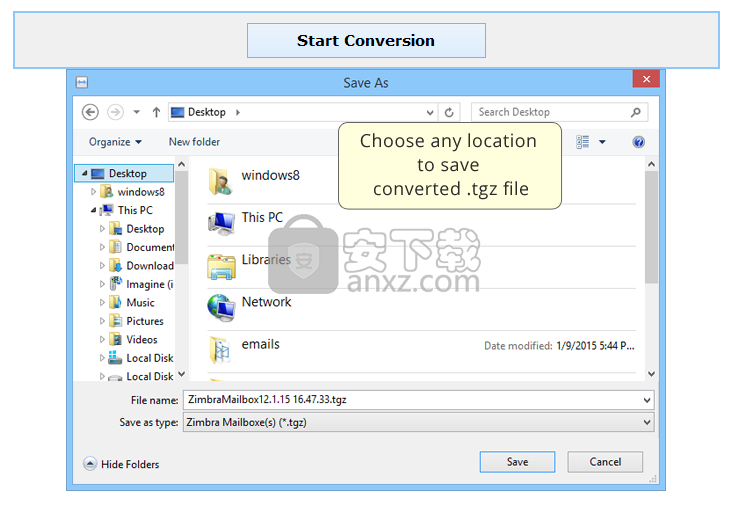Collapse the Hide Folders toggle
Screen dimensions: 752x512
pyautogui.click(x=122, y=464)
